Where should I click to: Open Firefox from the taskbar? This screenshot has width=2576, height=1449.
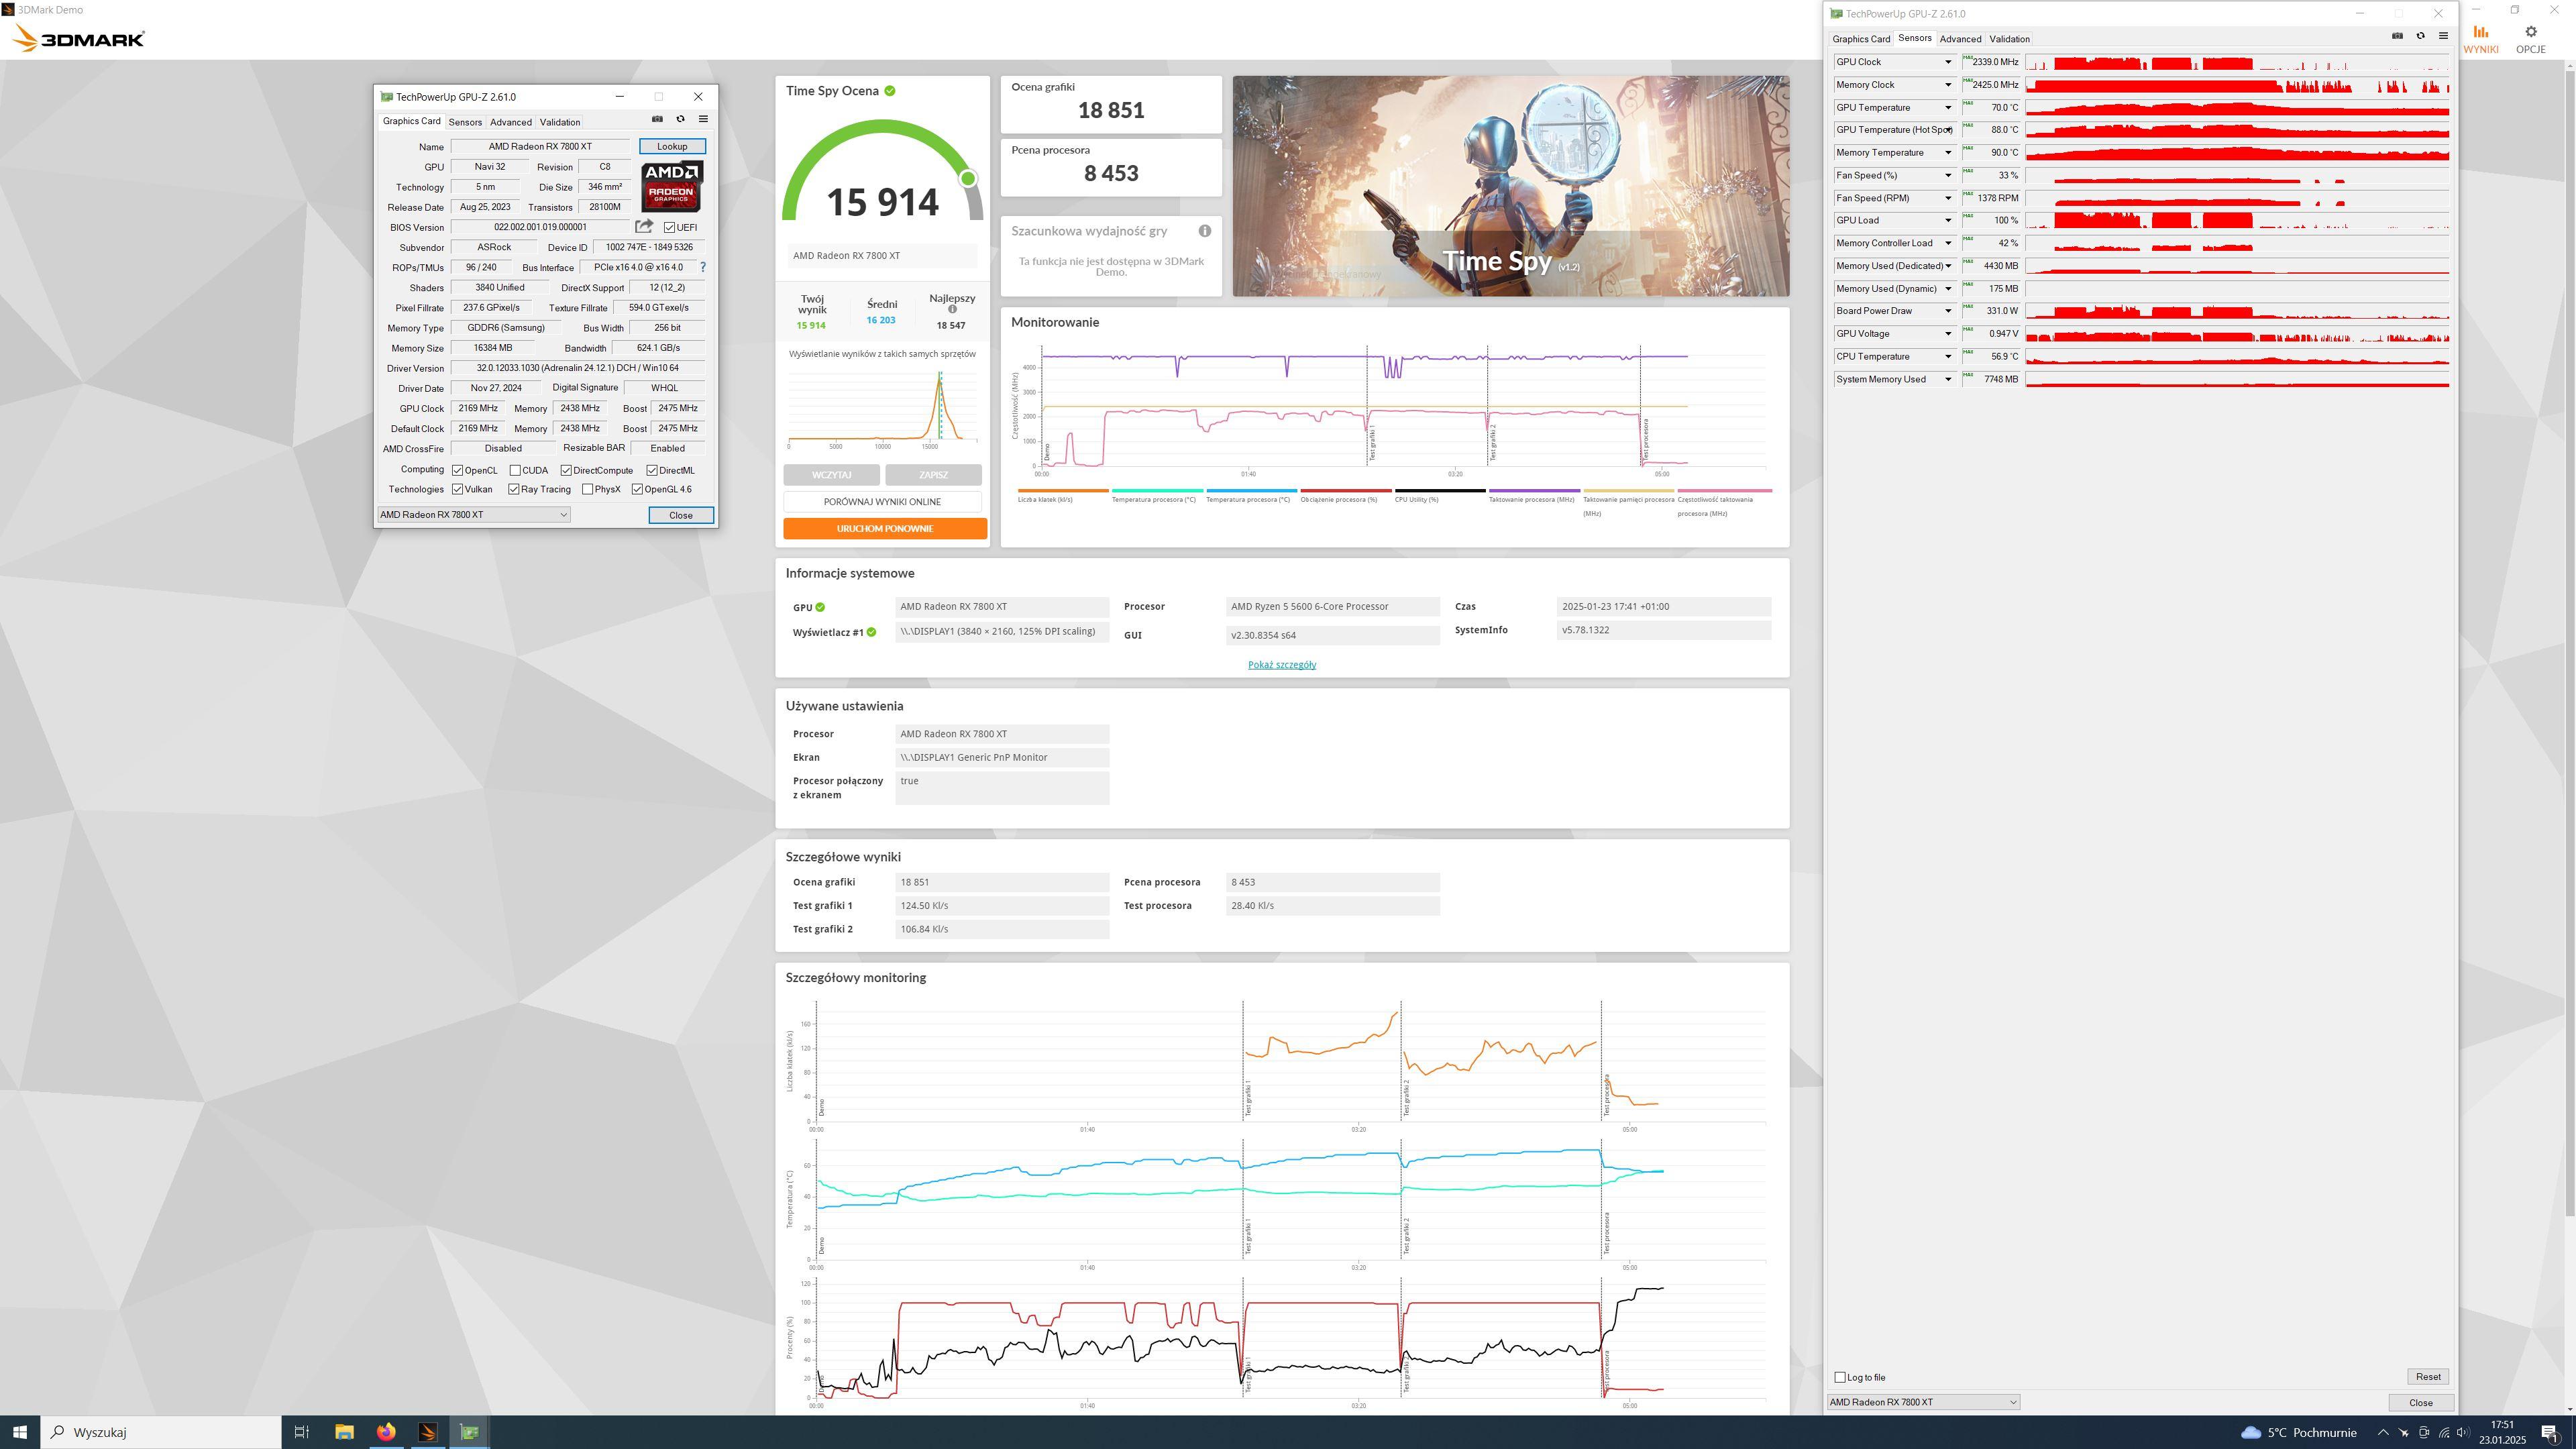pyautogui.click(x=385, y=1432)
